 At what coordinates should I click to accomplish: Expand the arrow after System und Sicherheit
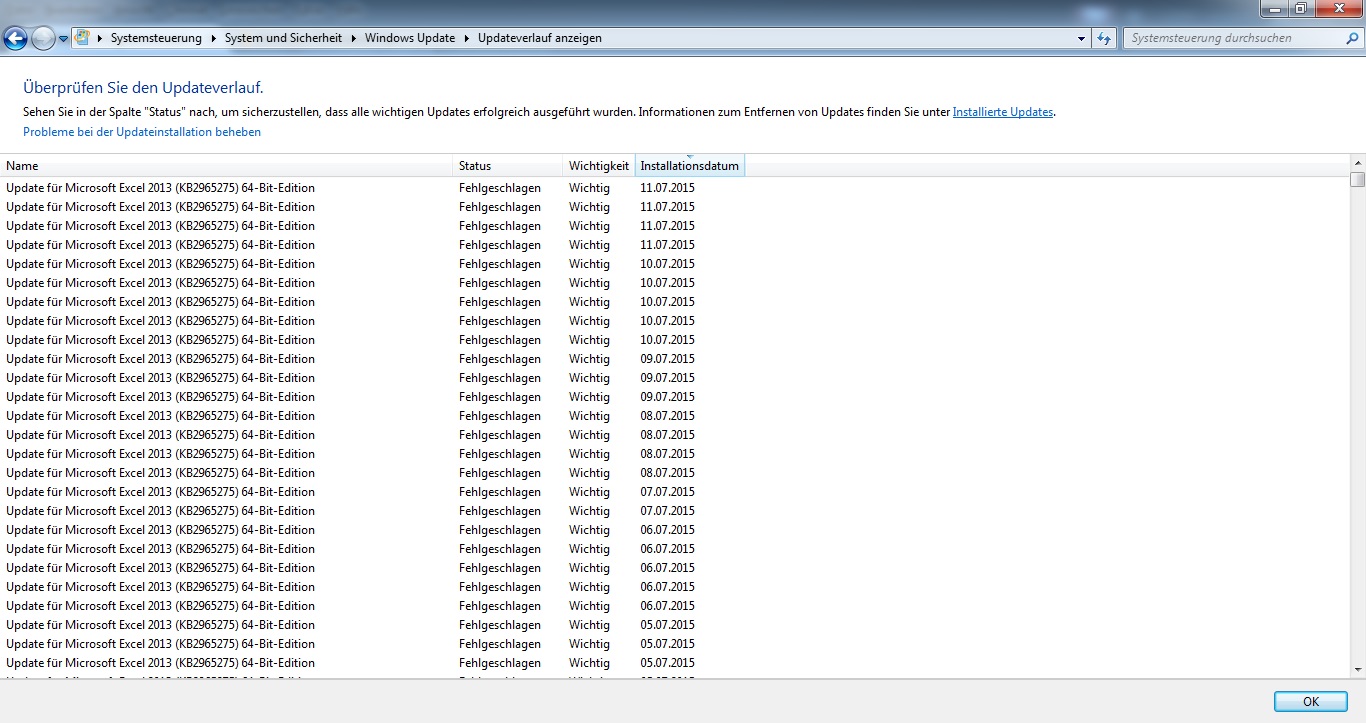353,38
